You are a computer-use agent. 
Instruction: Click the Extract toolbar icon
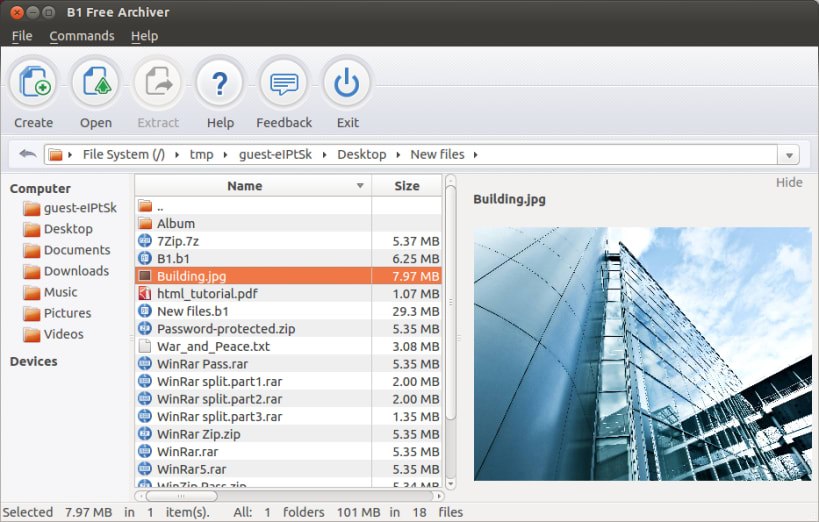tap(158, 84)
